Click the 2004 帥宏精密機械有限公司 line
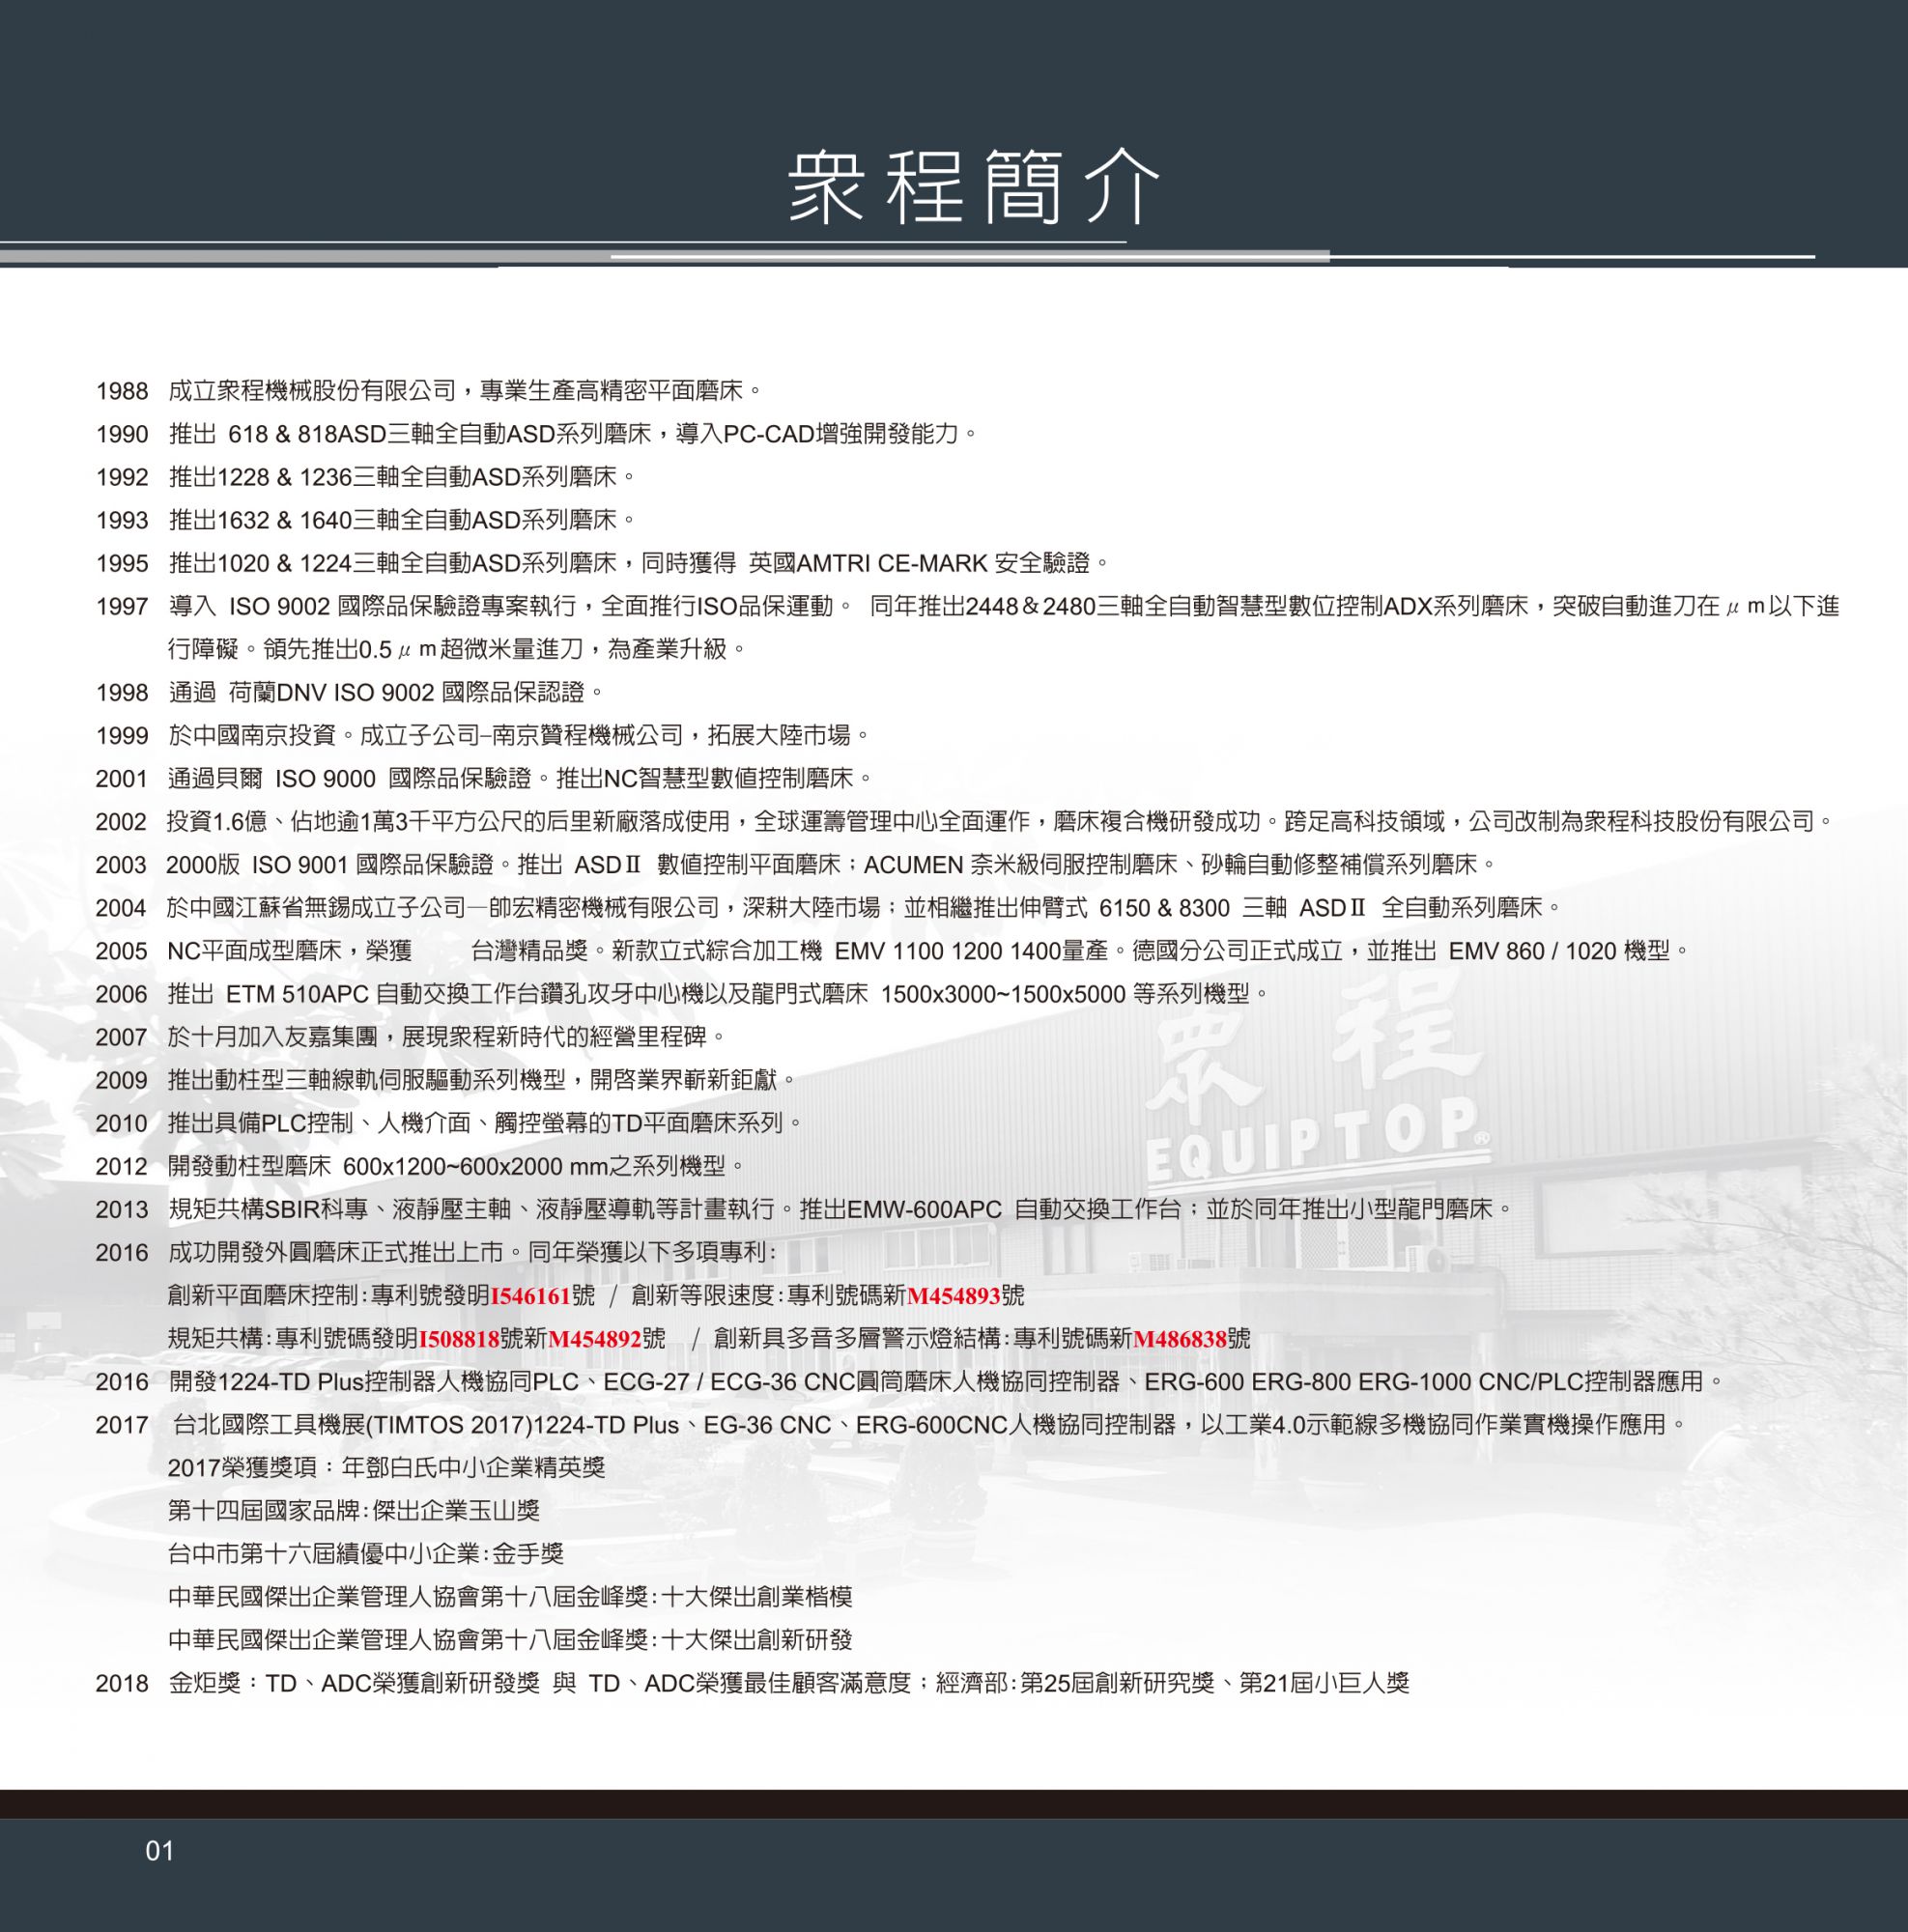The width and height of the screenshot is (1908, 1932). click(x=829, y=908)
